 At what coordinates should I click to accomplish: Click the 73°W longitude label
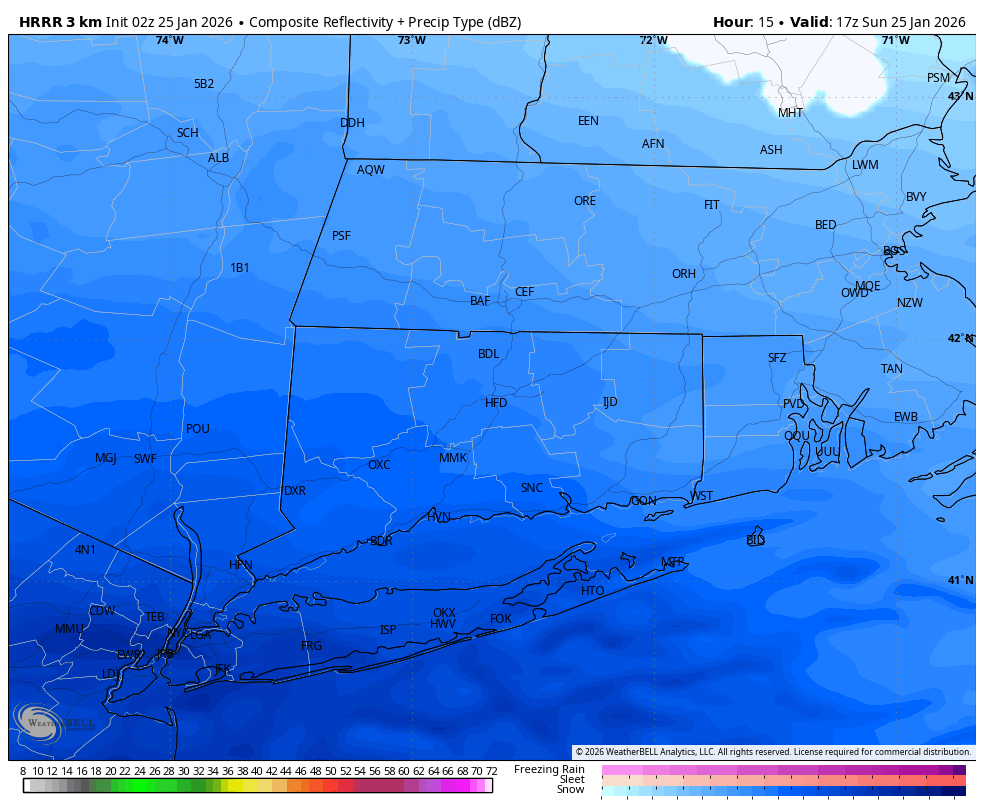tap(411, 41)
